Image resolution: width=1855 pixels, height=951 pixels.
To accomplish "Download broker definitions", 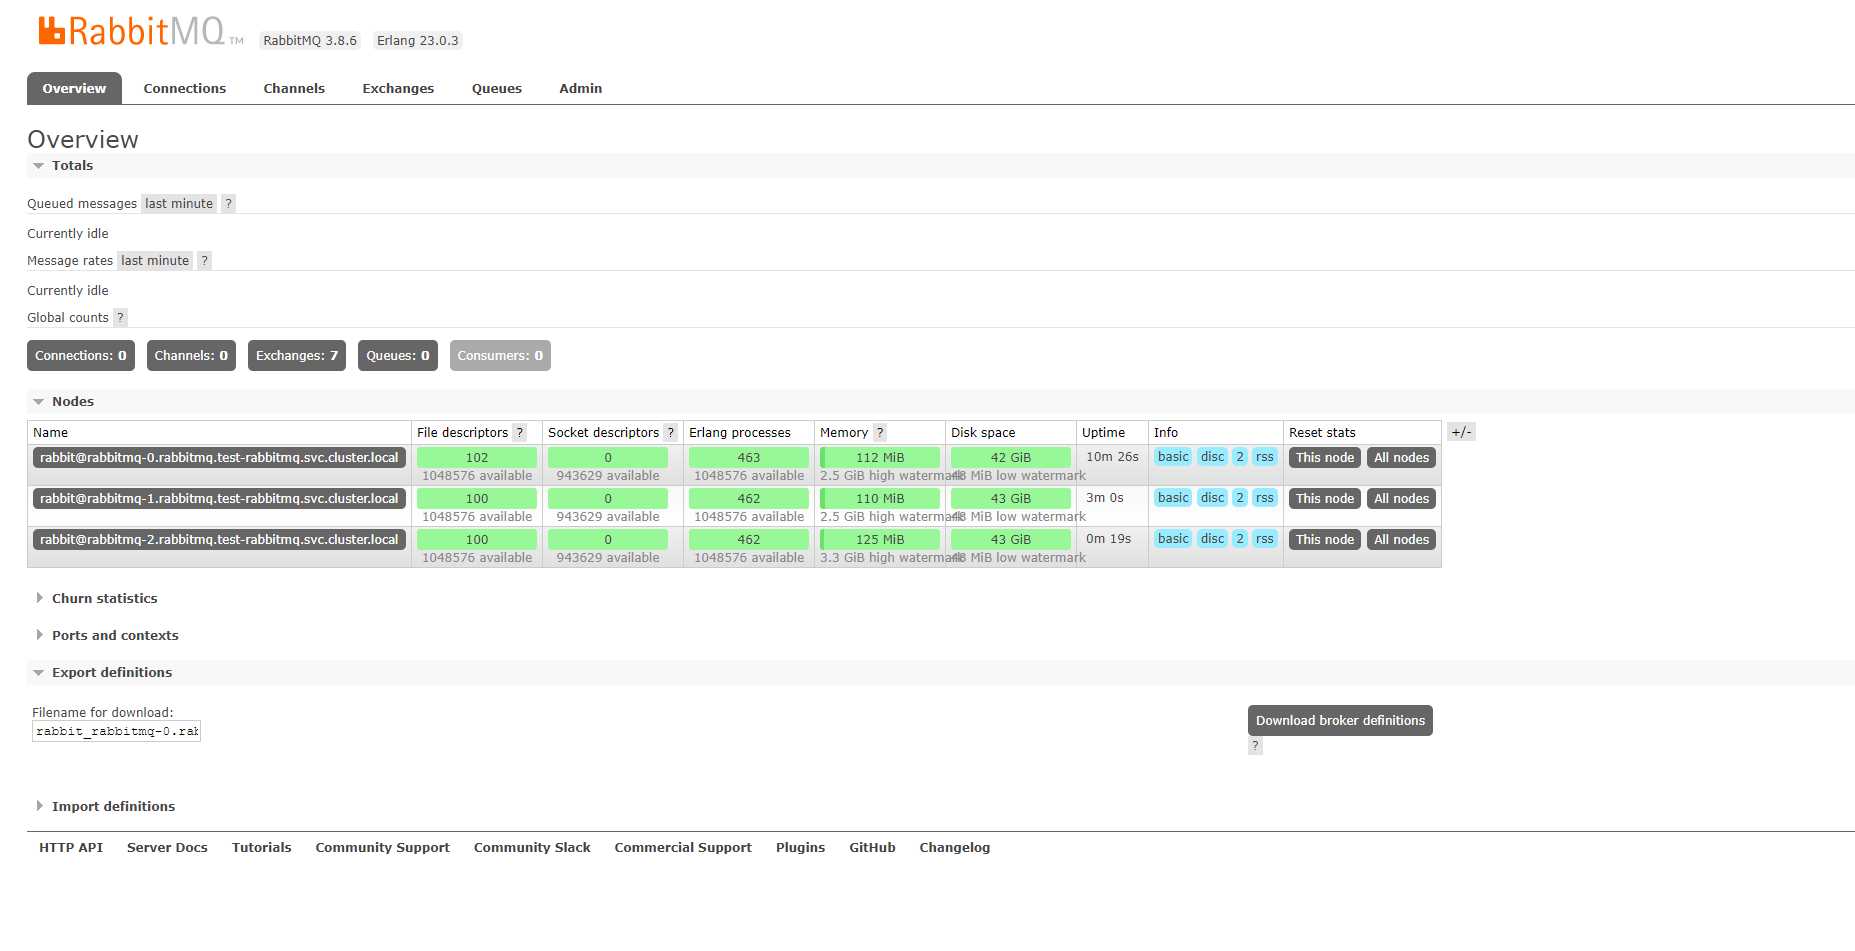I will tap(1340, 721).
